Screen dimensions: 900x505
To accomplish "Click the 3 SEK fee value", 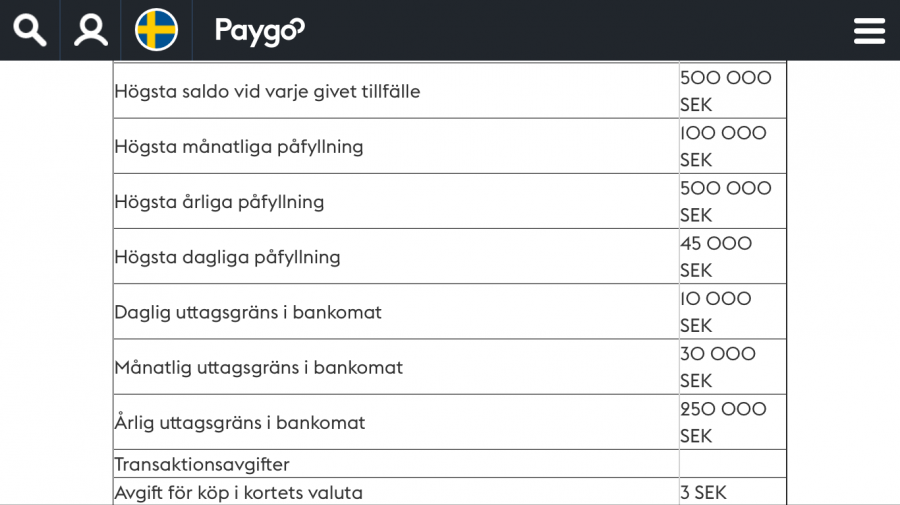I will (x=703, y=492).
